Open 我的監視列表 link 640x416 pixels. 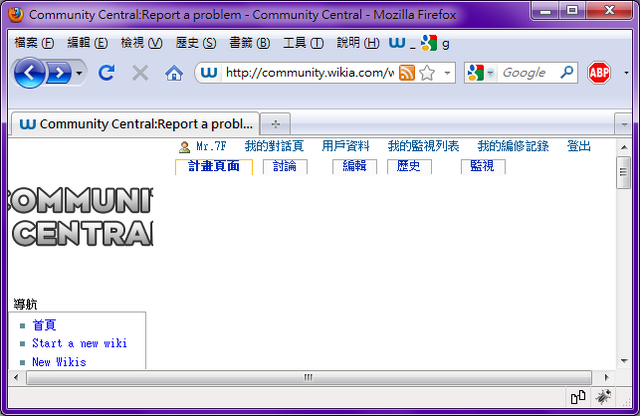(x=423, y=146)
